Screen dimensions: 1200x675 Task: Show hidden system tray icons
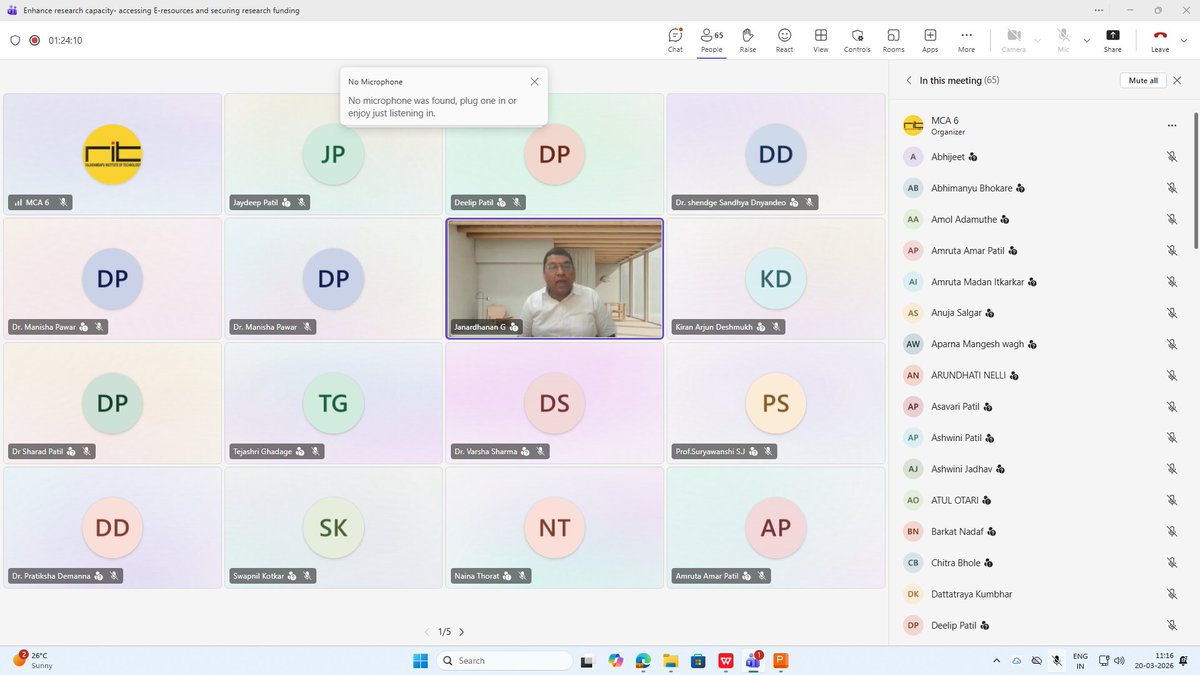[996, 660]
